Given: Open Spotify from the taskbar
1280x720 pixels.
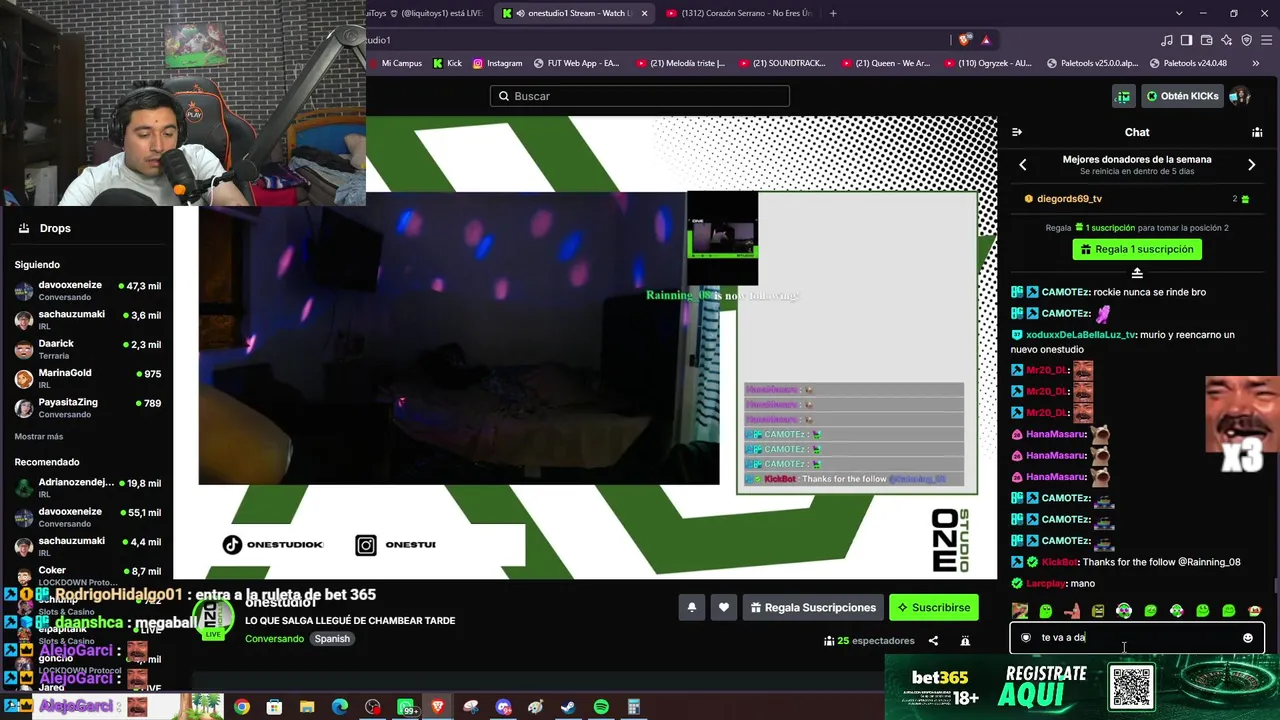Looking at the screenshot, I should [601, 707].
